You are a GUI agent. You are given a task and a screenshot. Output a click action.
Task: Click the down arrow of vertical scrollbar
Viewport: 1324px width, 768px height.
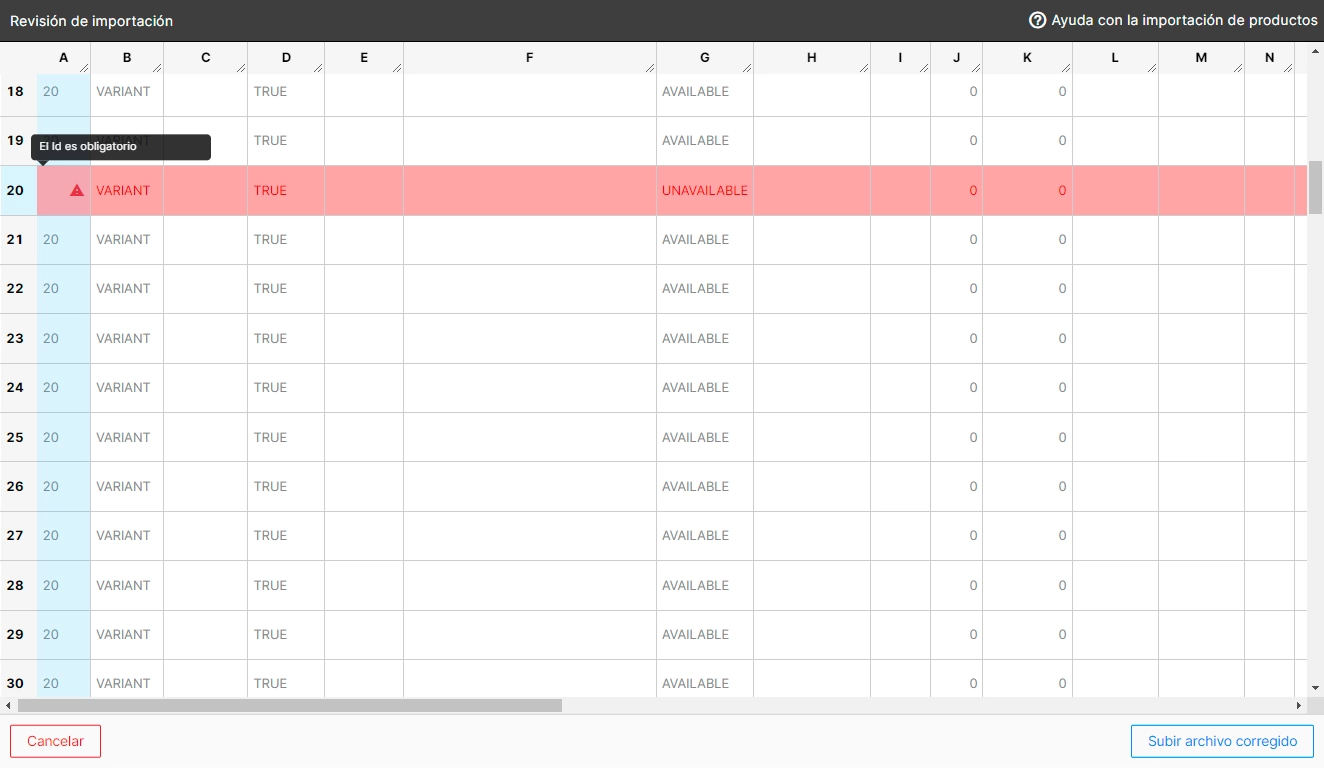point(1315,688)
